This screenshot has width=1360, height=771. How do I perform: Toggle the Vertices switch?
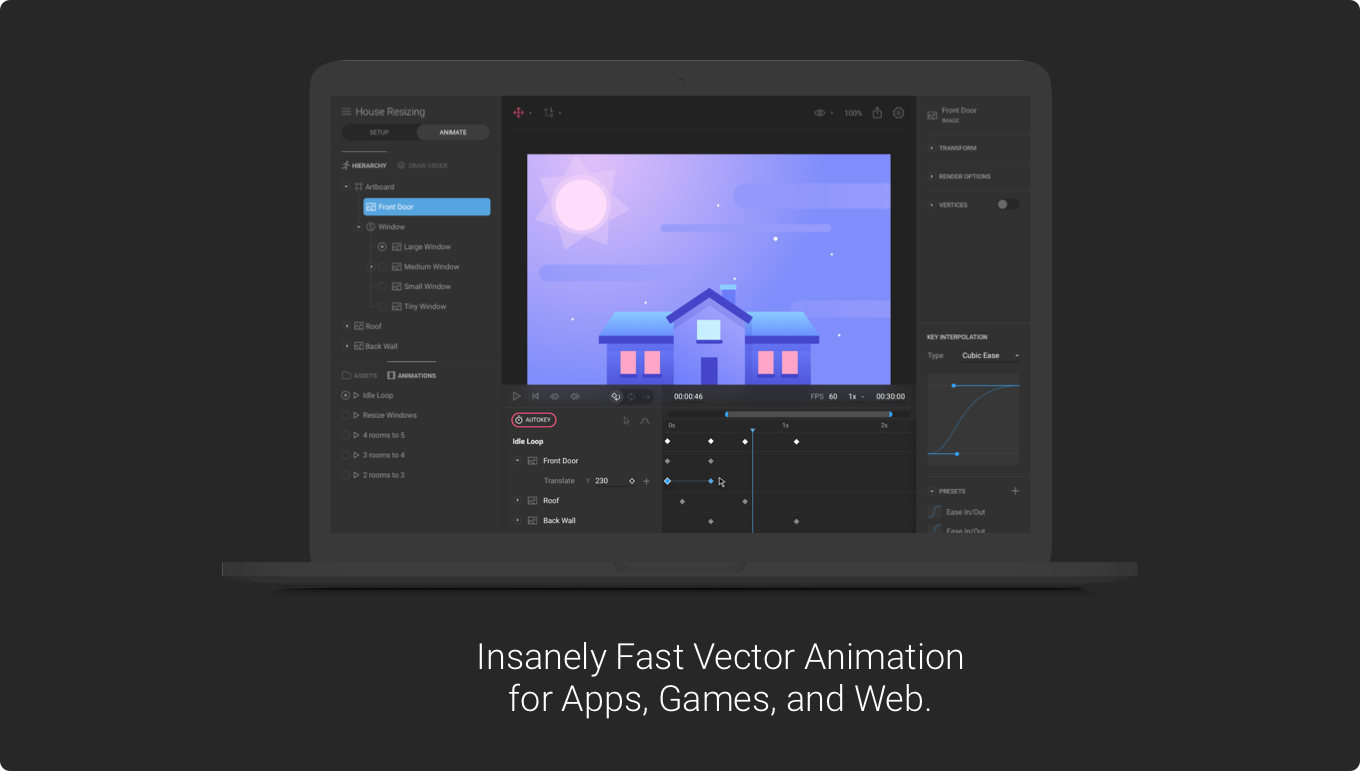tap(1008, 204)
